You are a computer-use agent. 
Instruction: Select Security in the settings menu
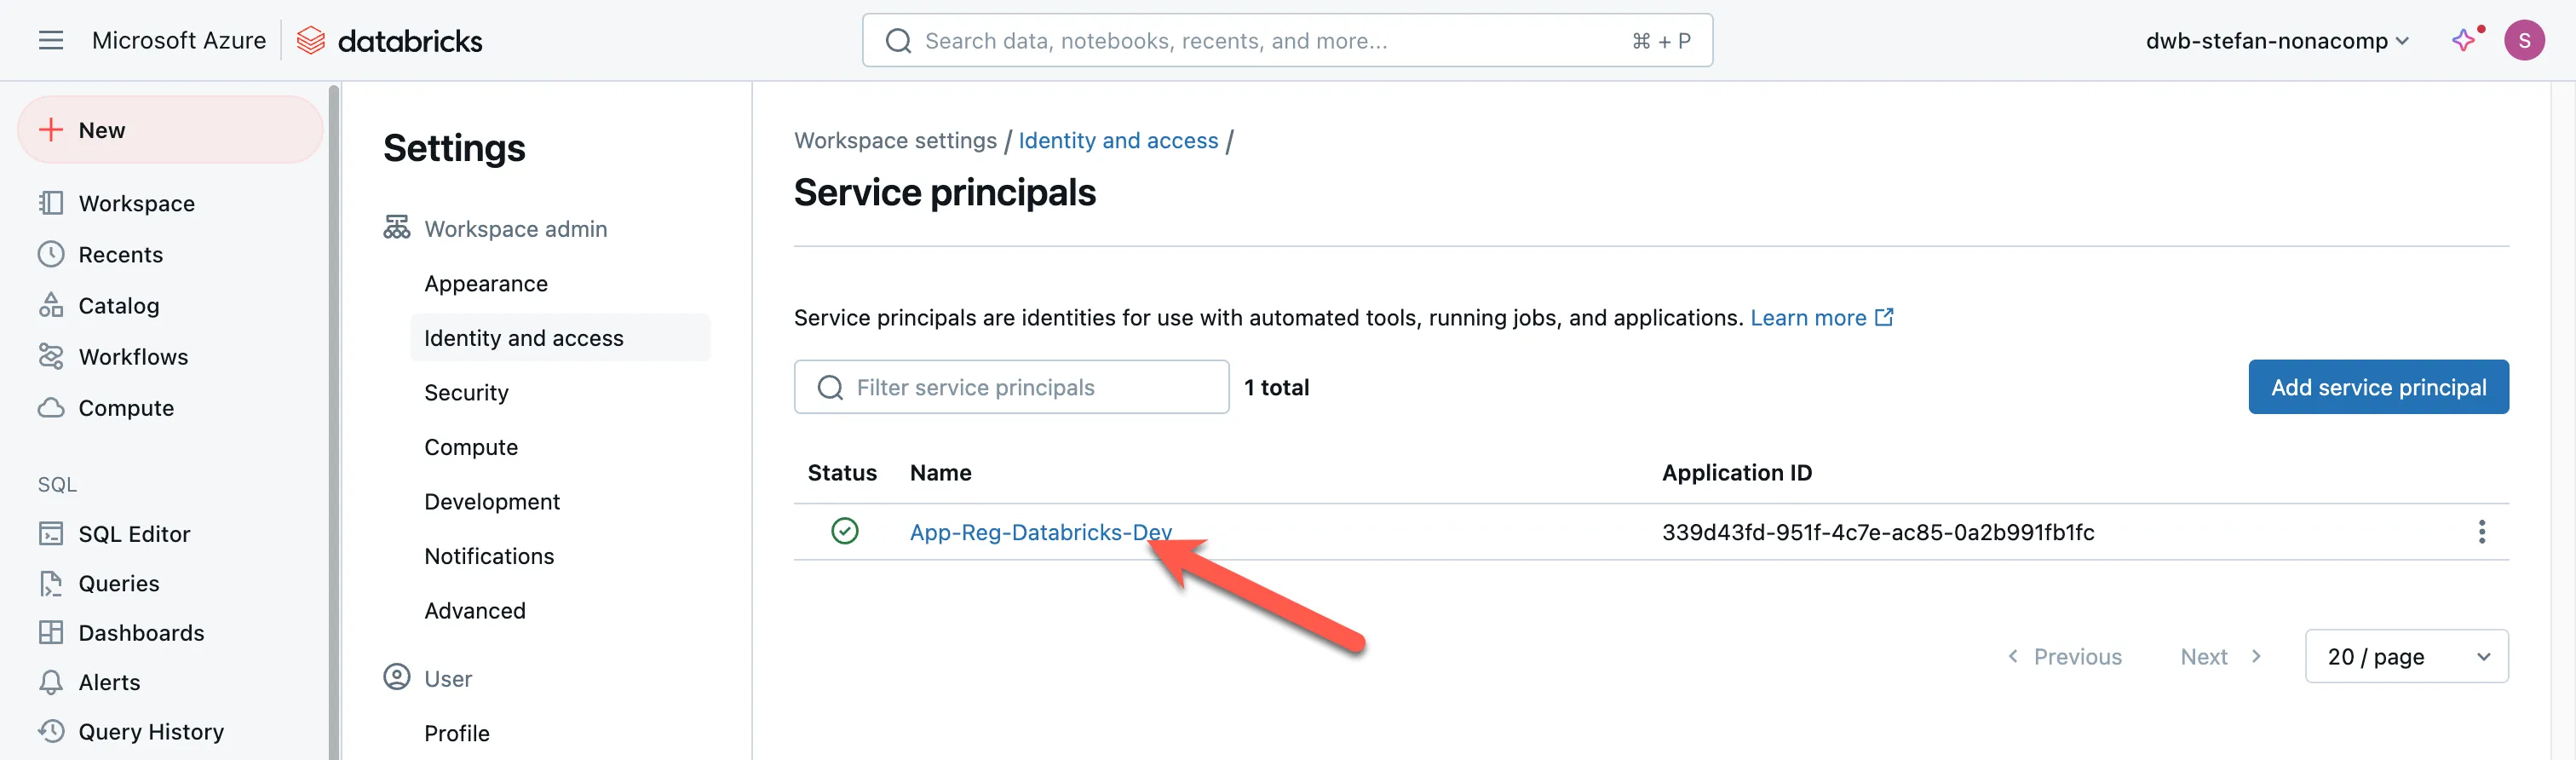pyautogui.click(x=466, y=392)
